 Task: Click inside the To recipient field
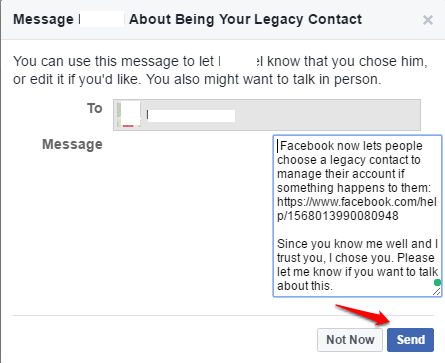tap(267, 115)
